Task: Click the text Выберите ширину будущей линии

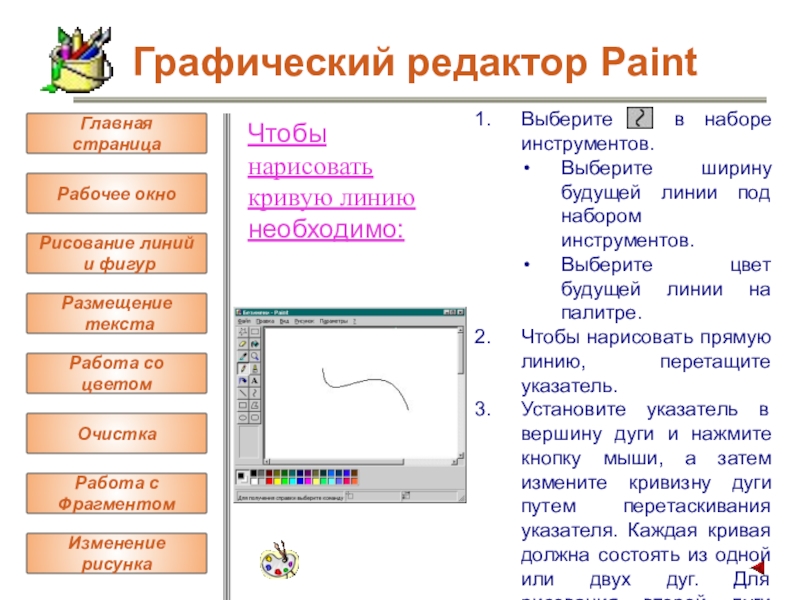Action: [666, 181]
